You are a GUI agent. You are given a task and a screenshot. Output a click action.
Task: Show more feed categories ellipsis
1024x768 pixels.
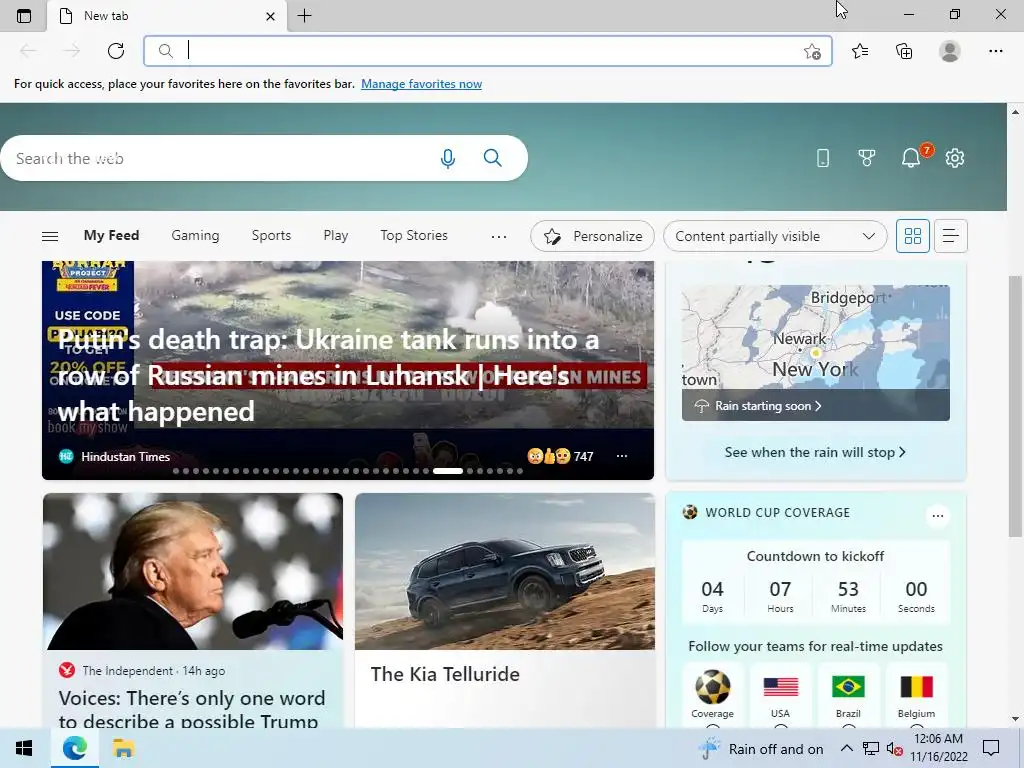point(499,236)
